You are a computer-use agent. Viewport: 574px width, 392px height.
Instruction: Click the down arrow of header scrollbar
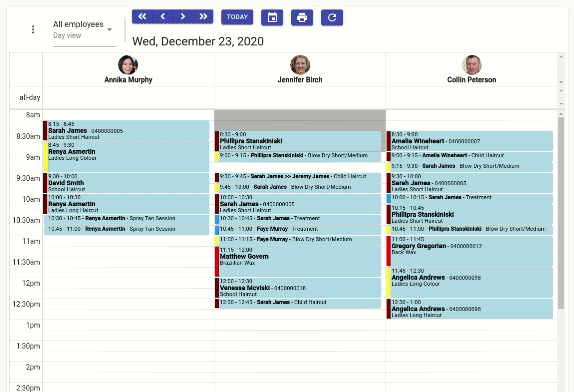tap(561, 82)
